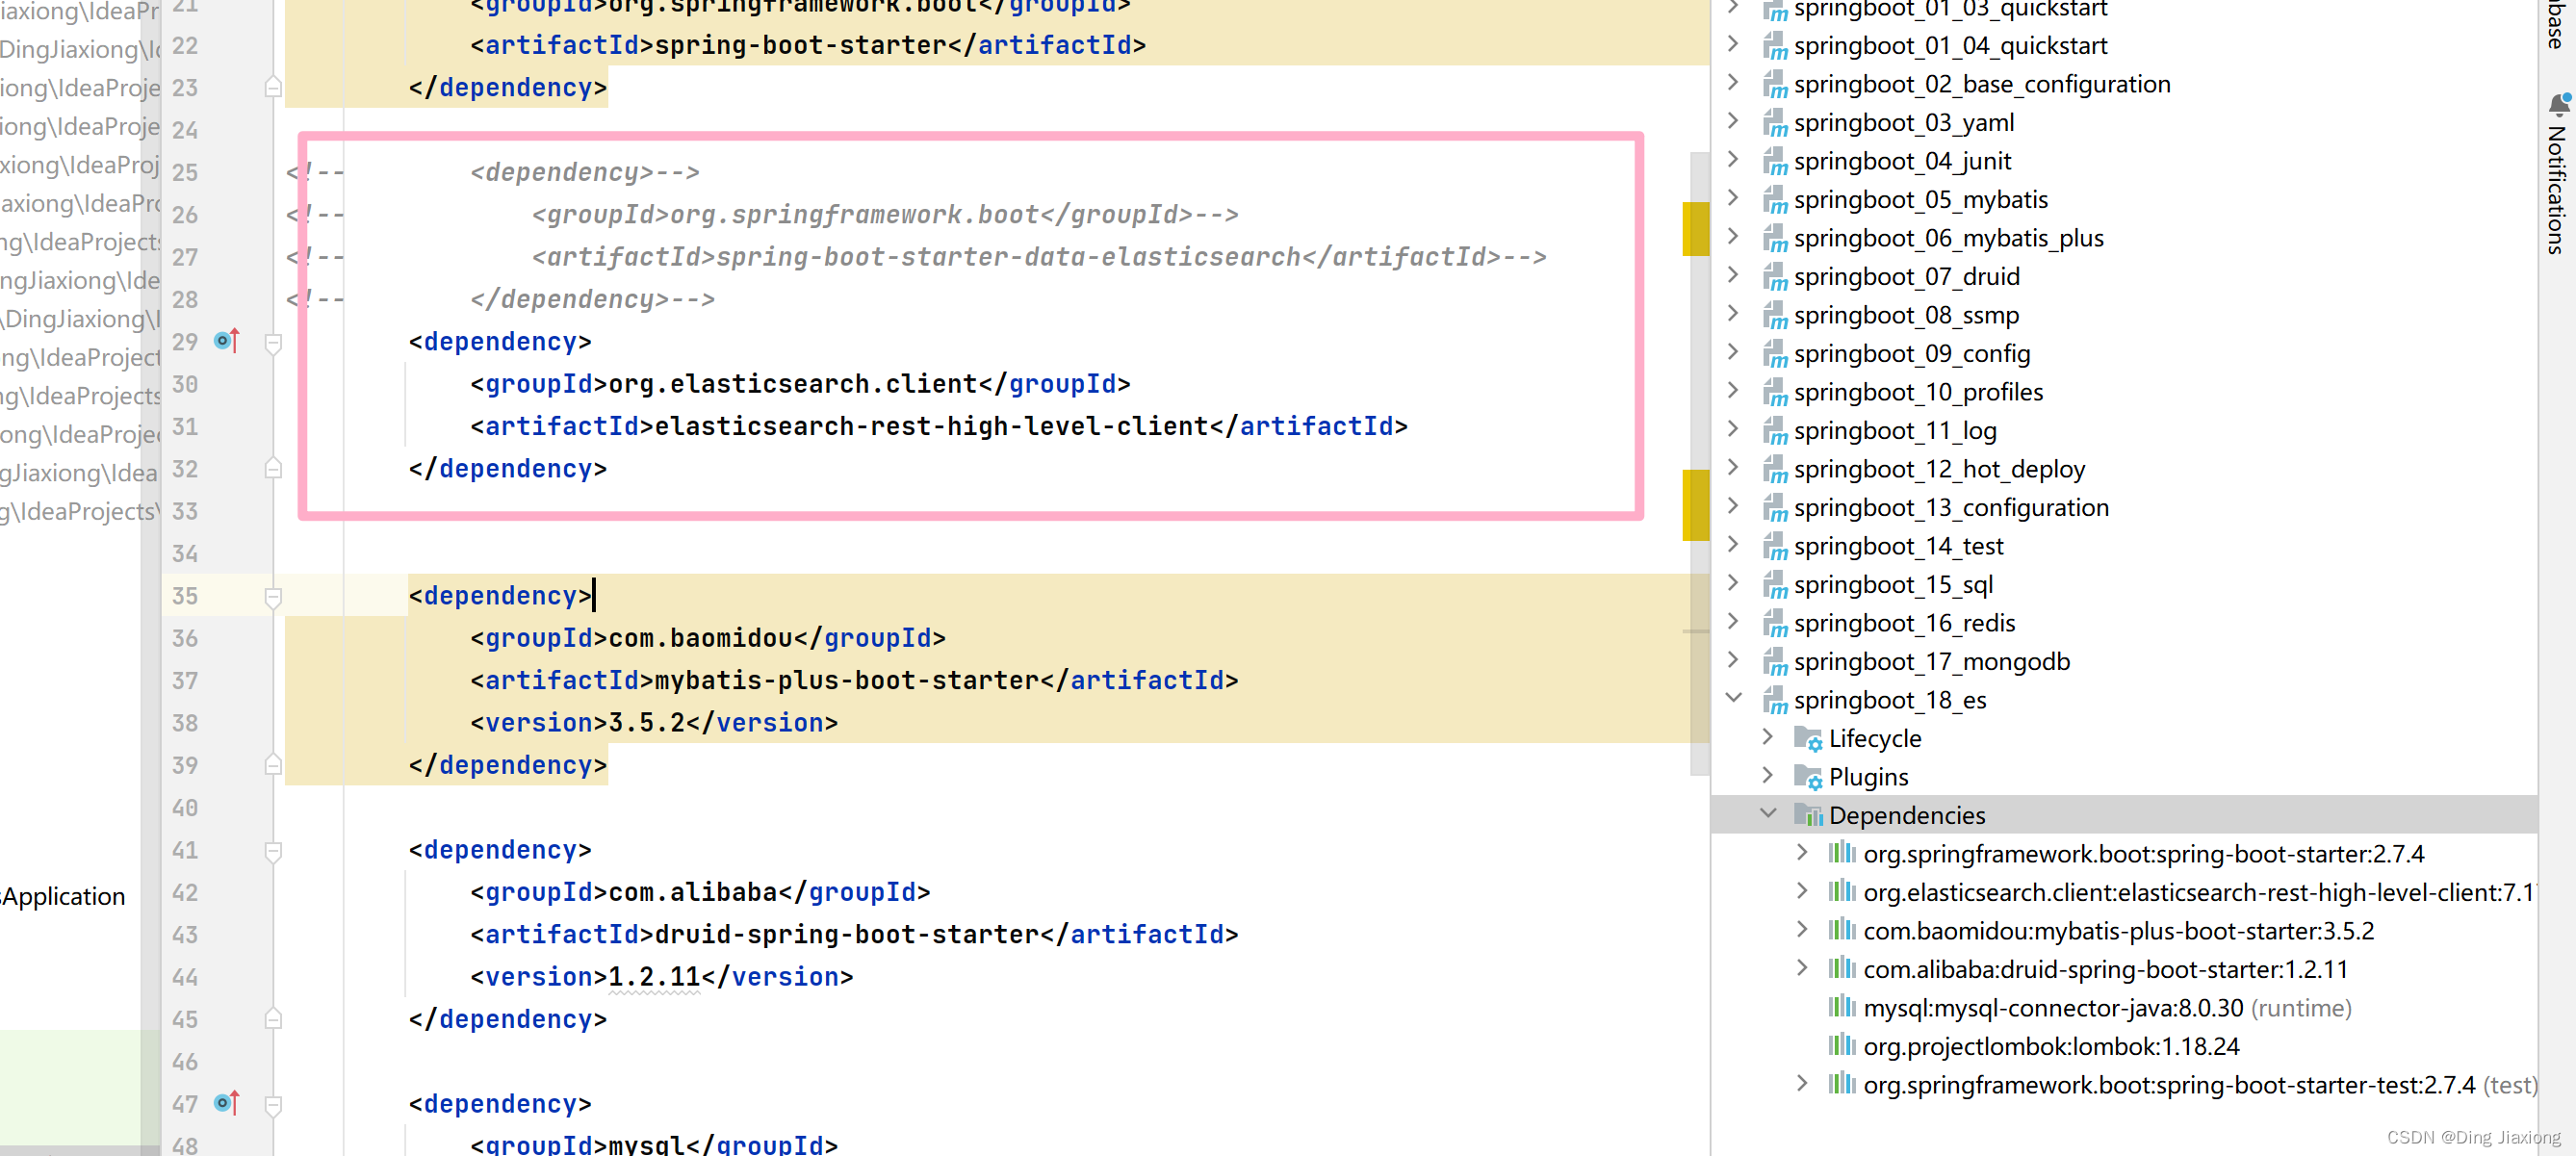Click the springboot_17_mongodb module icon
This screenshot has width=2576, height=1156.
(1775, 661)
